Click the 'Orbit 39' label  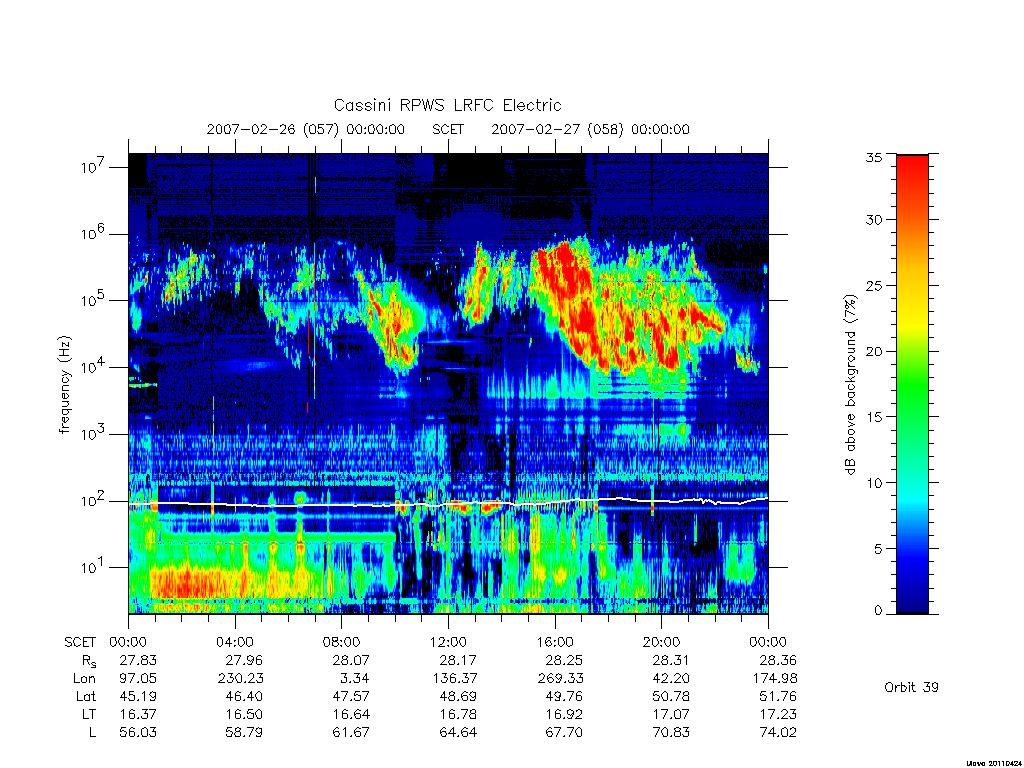[911, 687]
